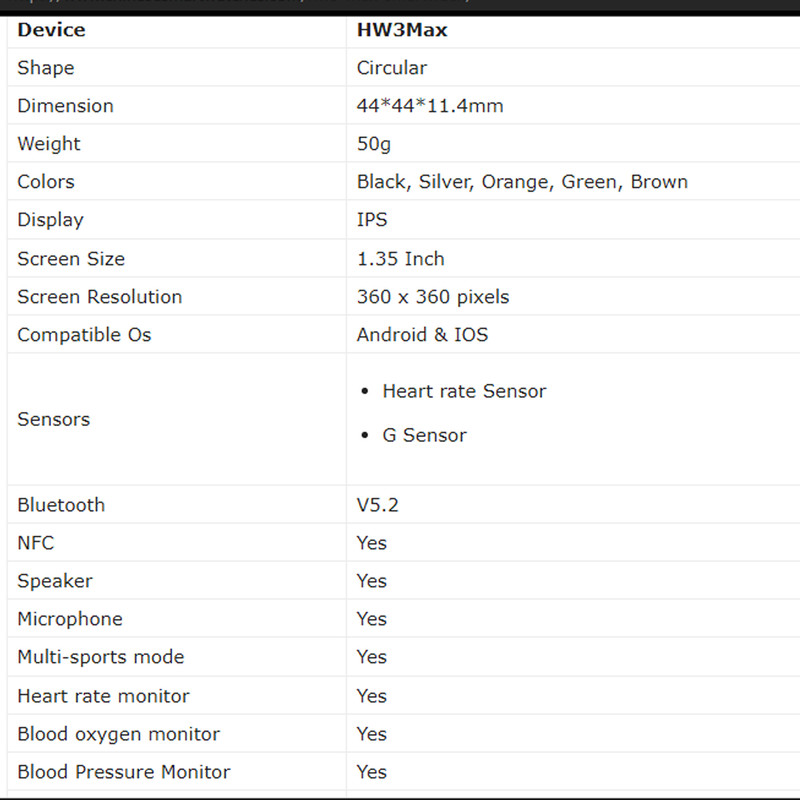
Task: Click Yes beside Blood Pressure Monitor
Action: coord(371,772)
